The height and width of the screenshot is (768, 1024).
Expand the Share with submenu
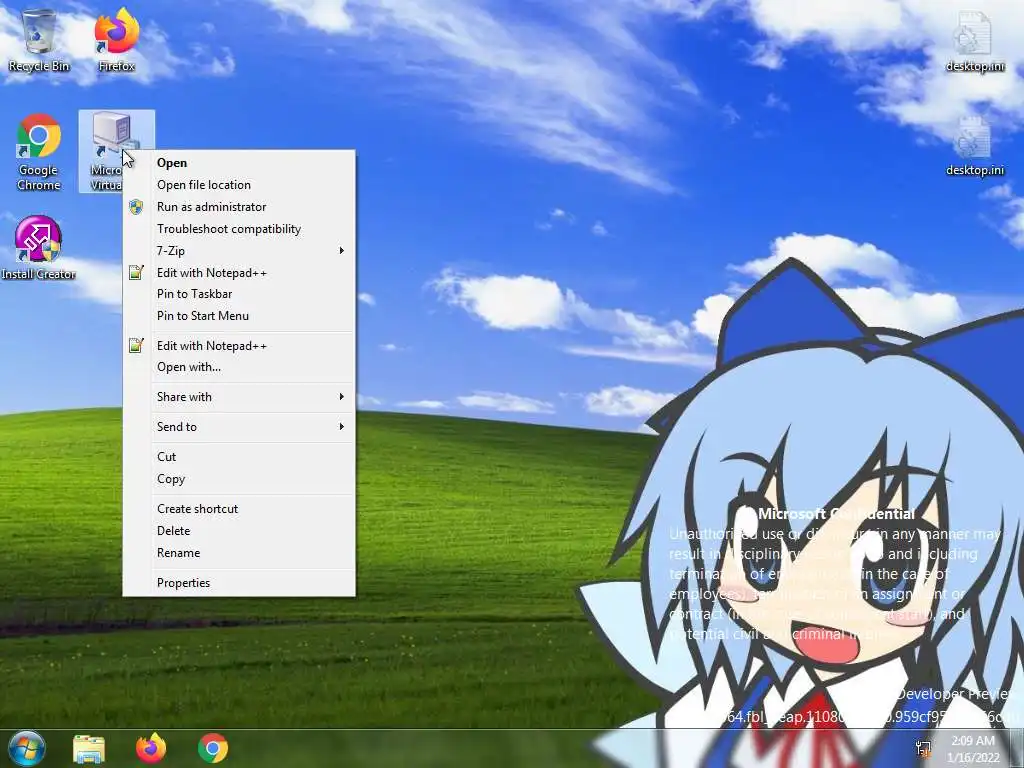(239, 397)
